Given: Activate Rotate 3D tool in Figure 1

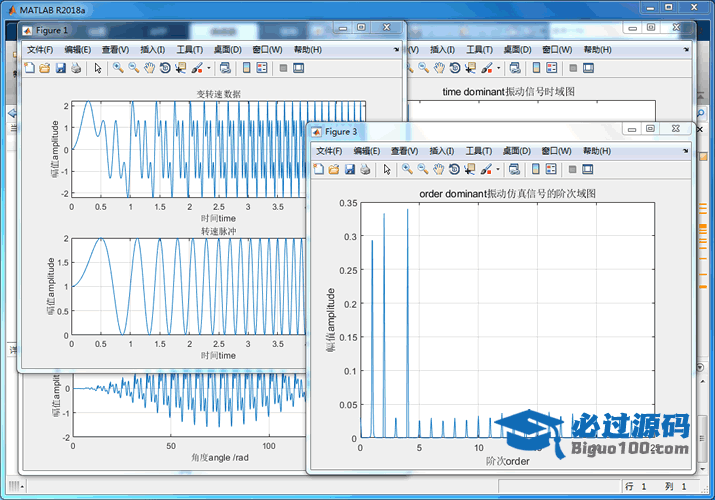Looking at the screenshot, I should coord(165,68).
